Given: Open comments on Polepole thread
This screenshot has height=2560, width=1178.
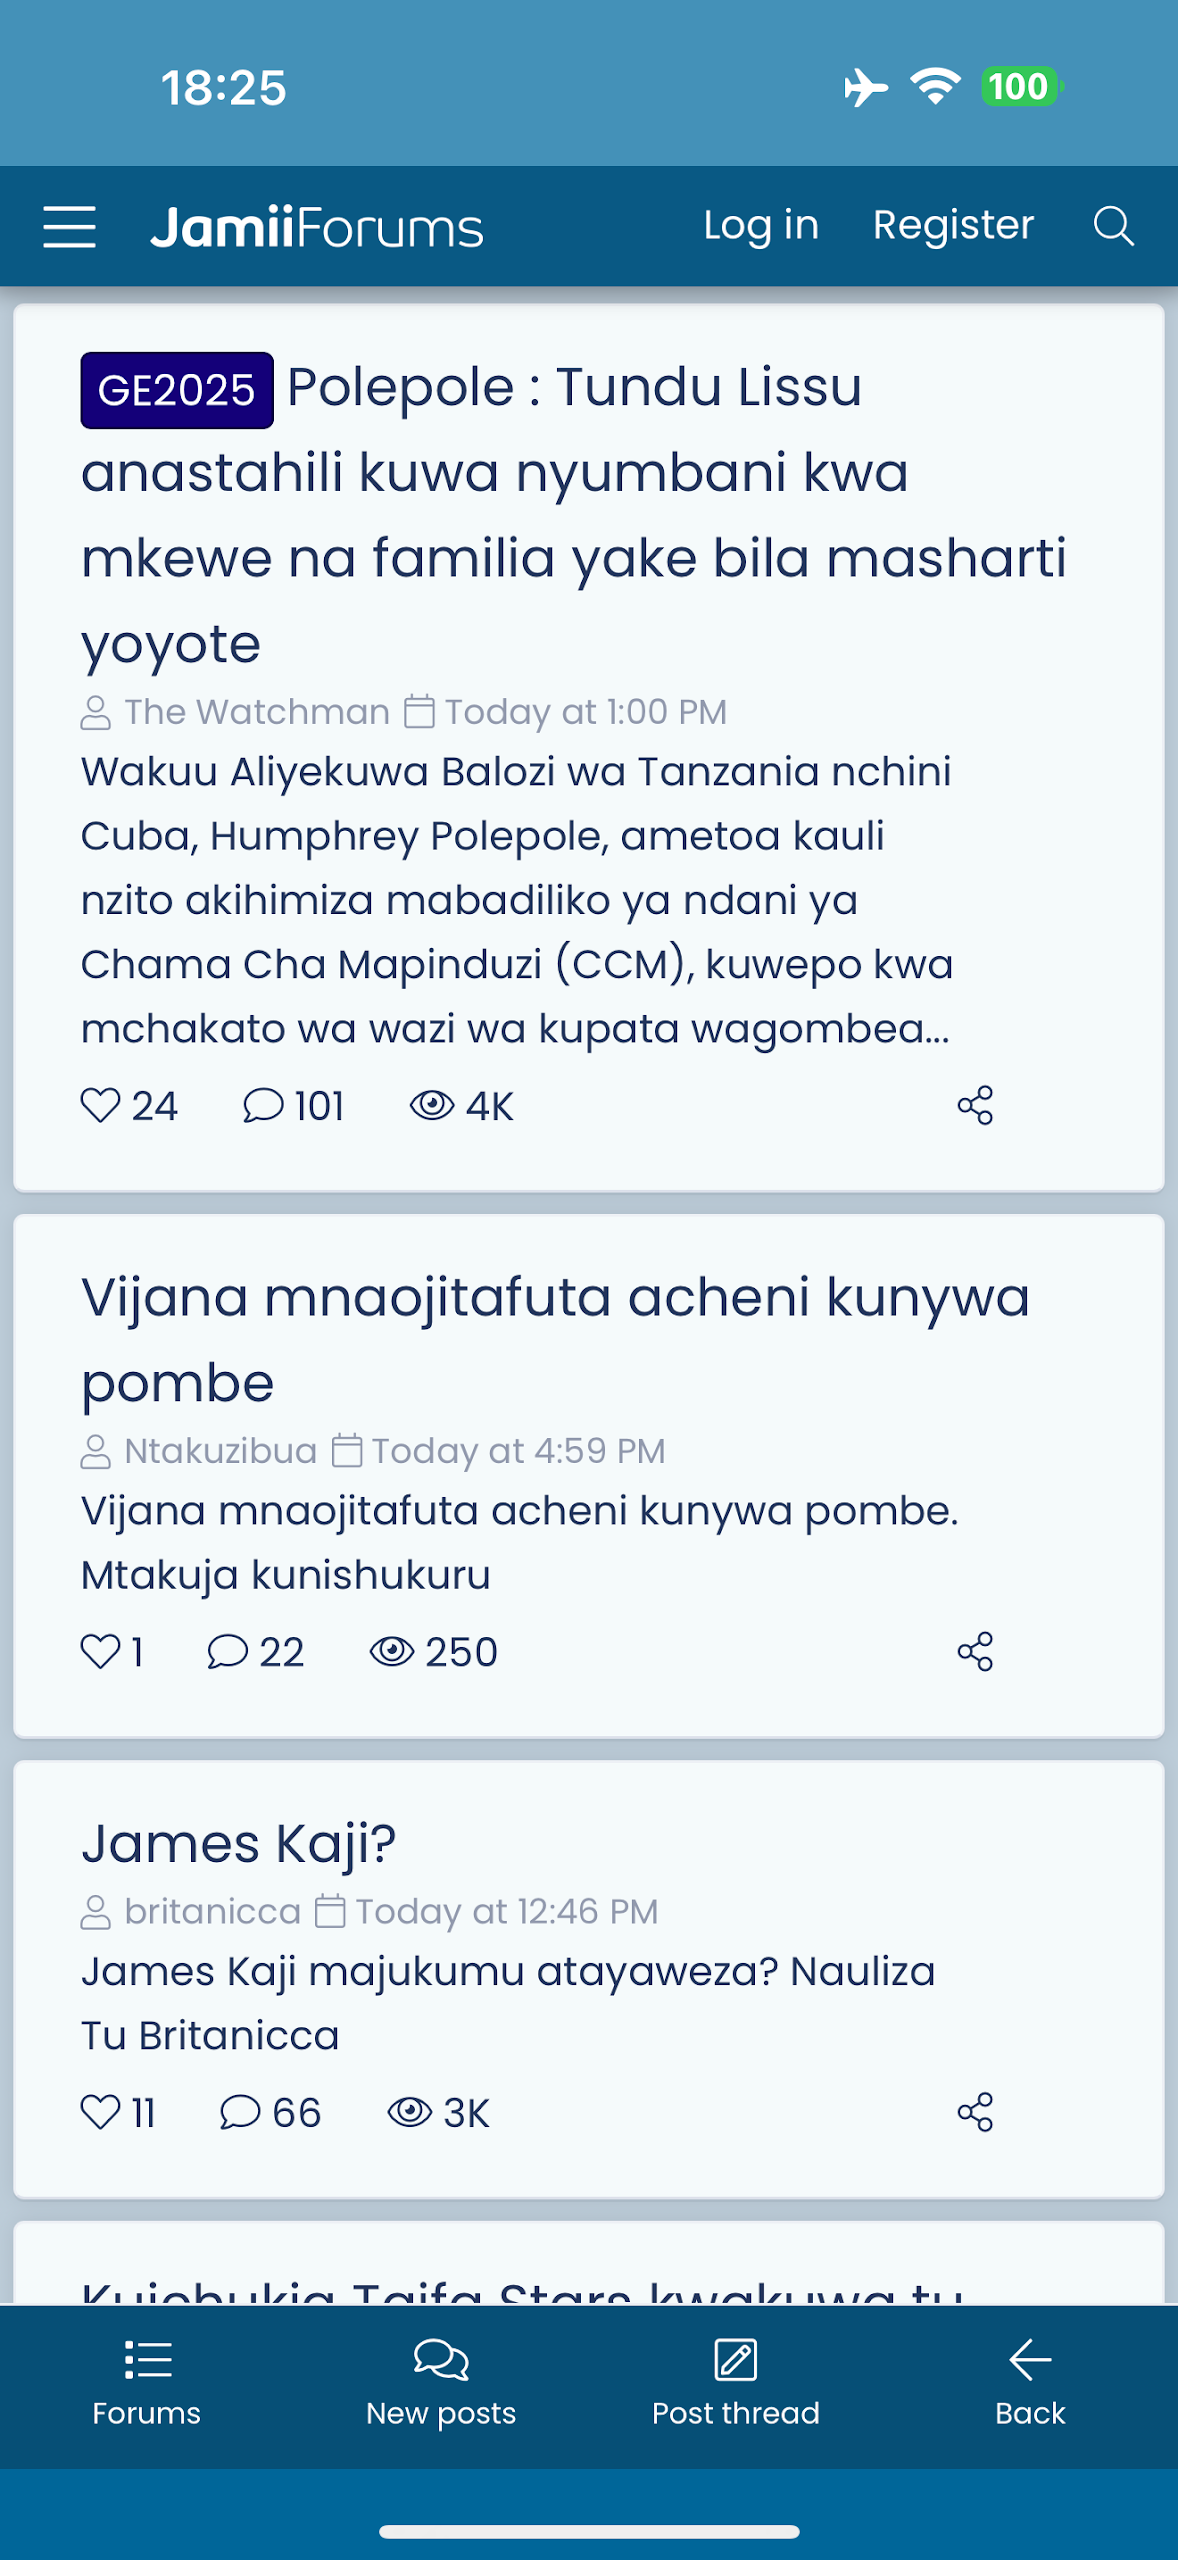Looking at the screenshot, I should click(264, 1105).
